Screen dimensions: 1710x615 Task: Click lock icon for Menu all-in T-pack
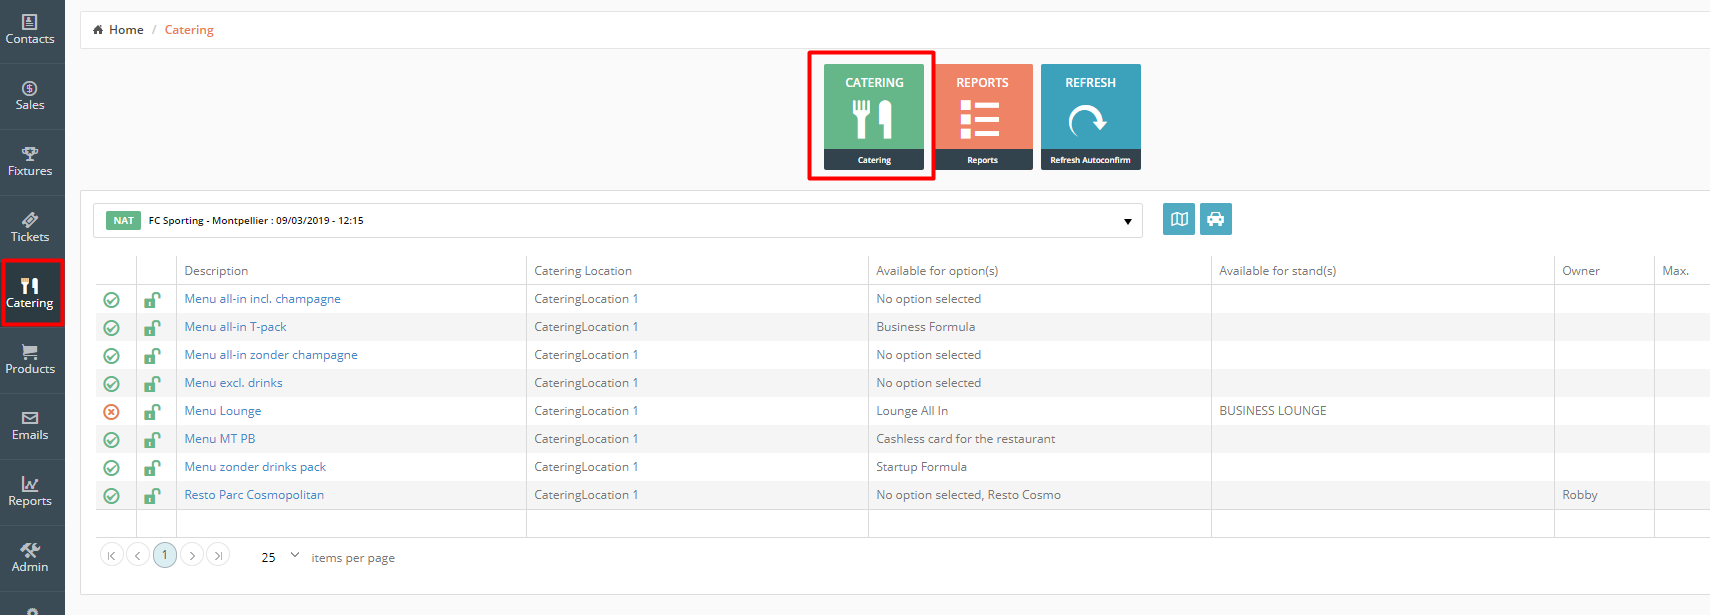tap(152, 327)
